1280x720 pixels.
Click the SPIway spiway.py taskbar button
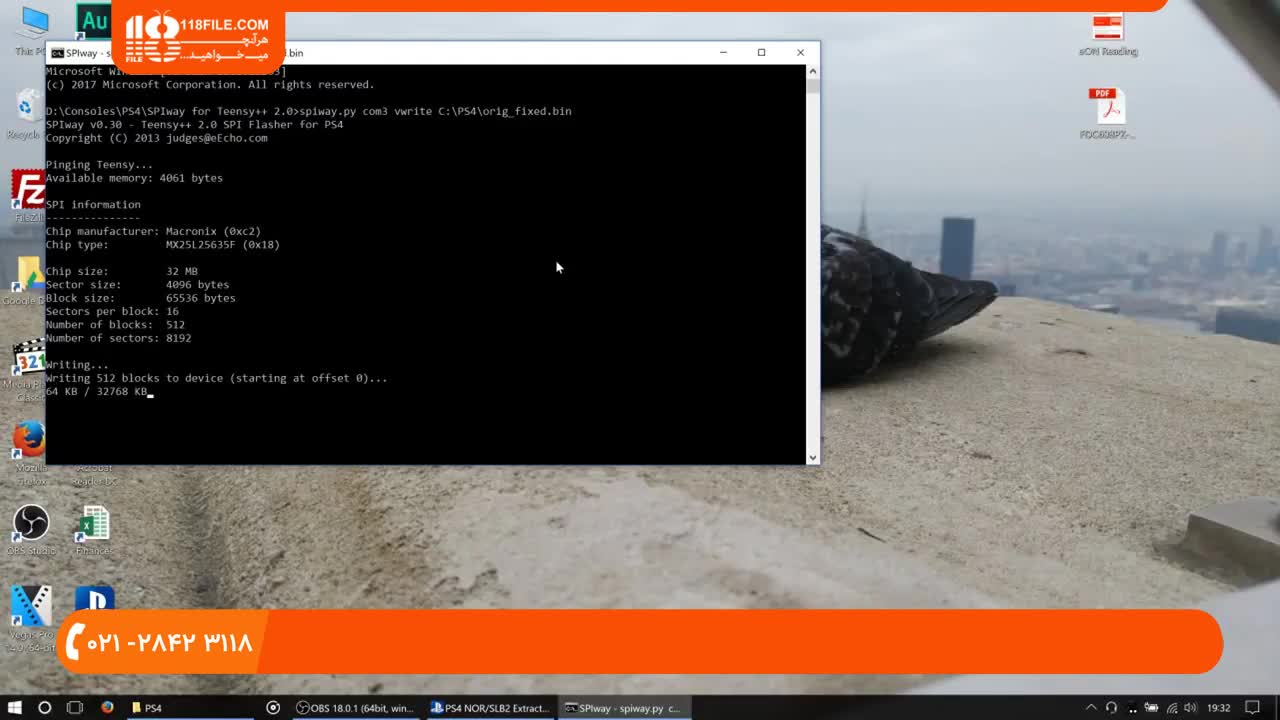(x=623, y=708)
